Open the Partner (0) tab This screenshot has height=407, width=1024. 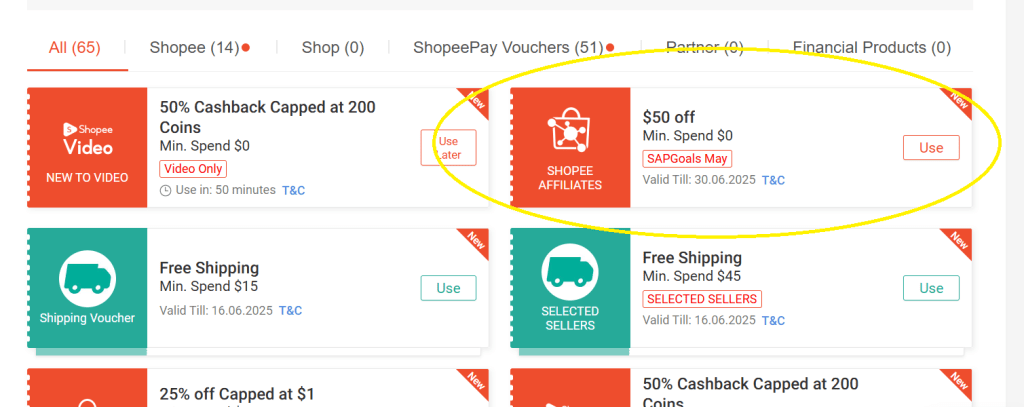705,47
